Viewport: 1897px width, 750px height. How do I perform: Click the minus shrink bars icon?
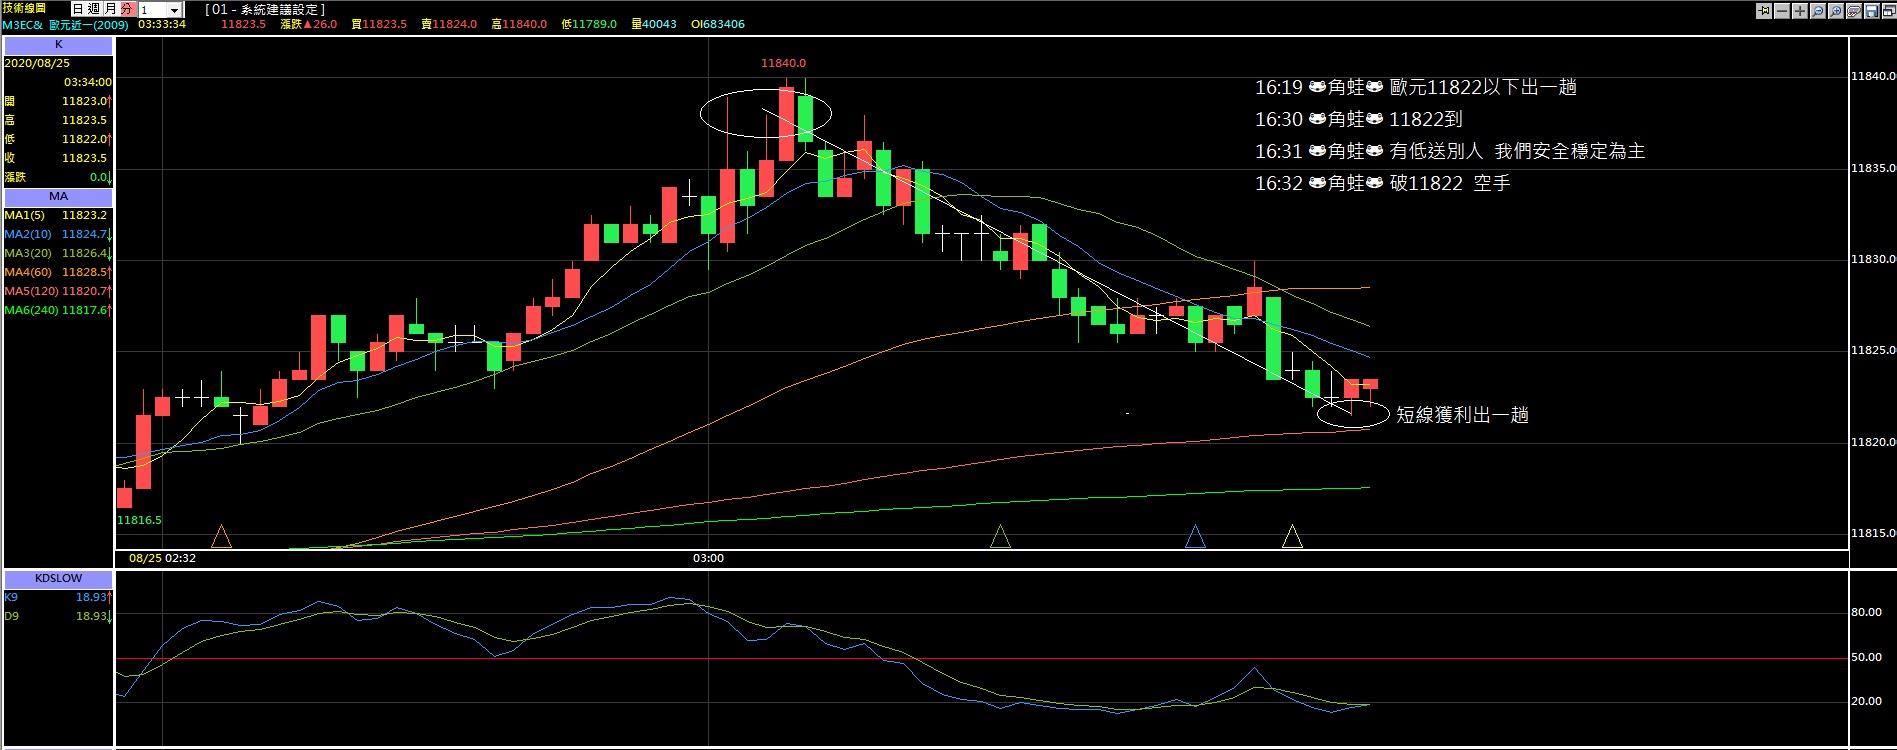[1782, 11]
